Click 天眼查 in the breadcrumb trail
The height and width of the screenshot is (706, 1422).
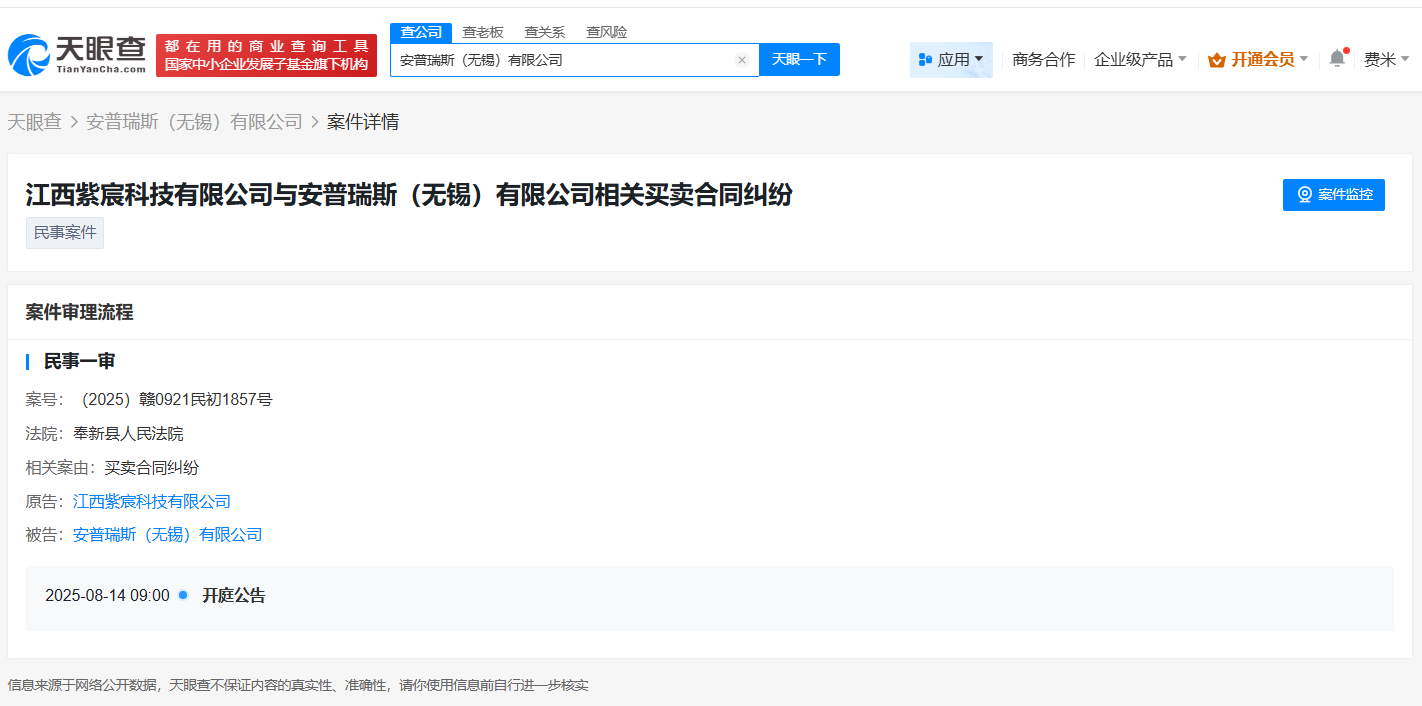[x=32, y=120]
